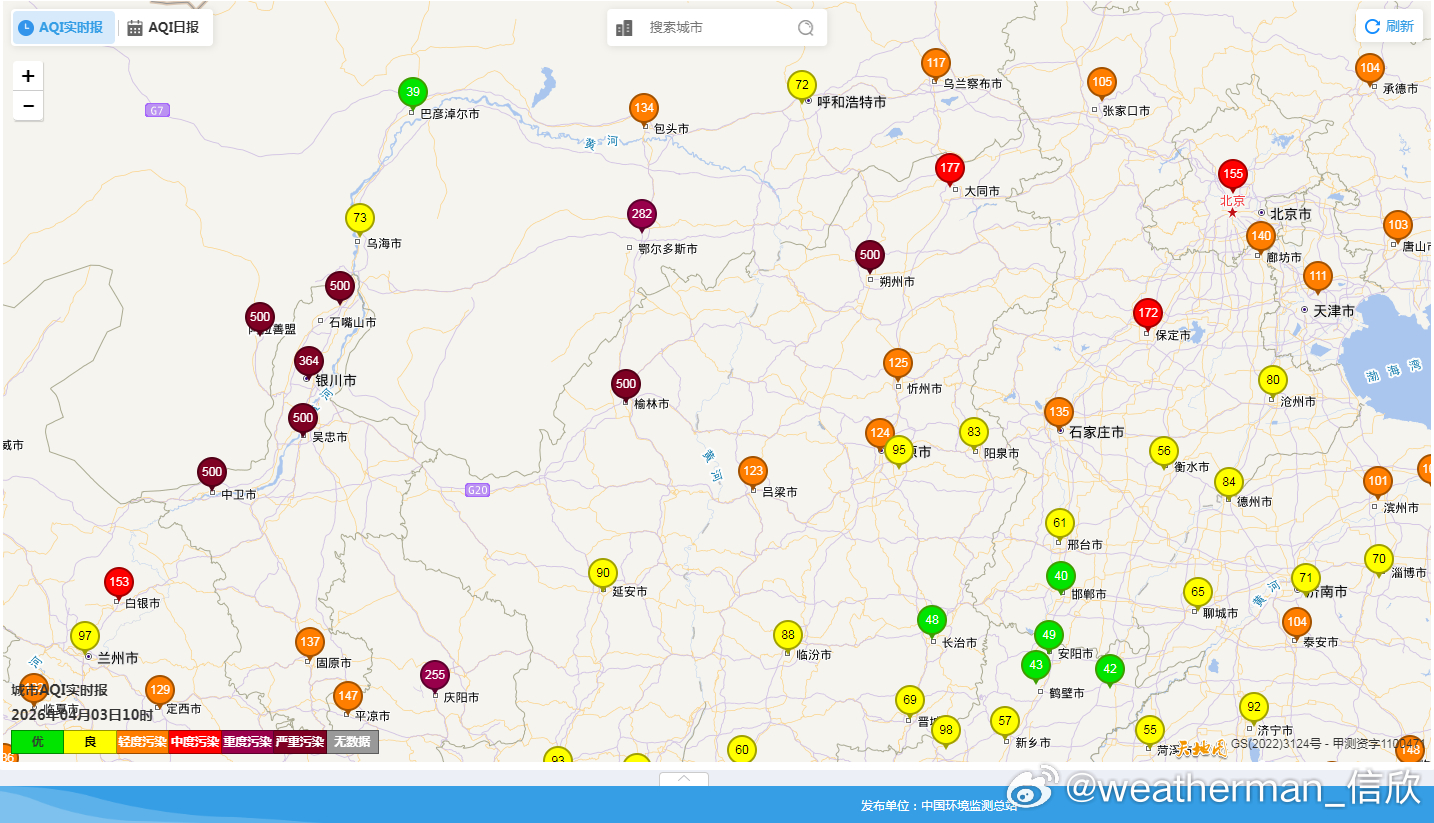Open the green 48 marker at 长治市

click(x=932, y=620)
